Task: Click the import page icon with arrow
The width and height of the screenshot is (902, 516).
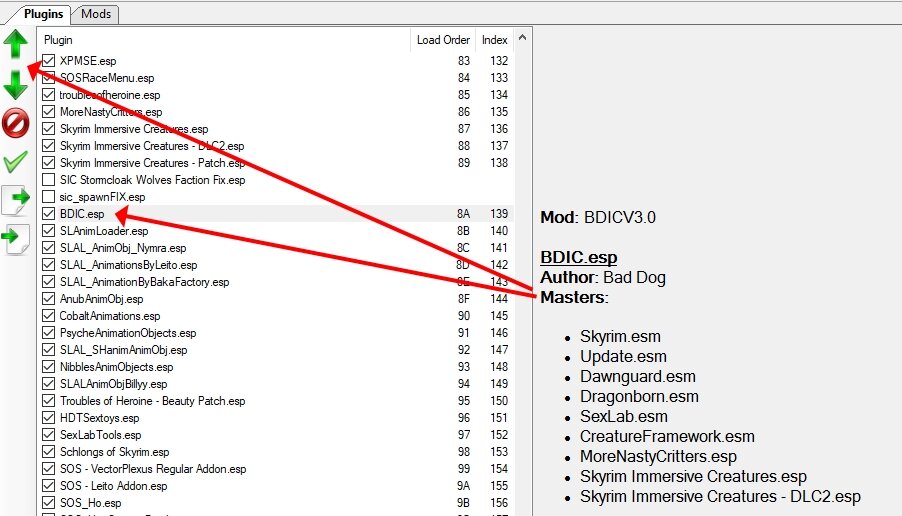Action: tap(16, 240)
